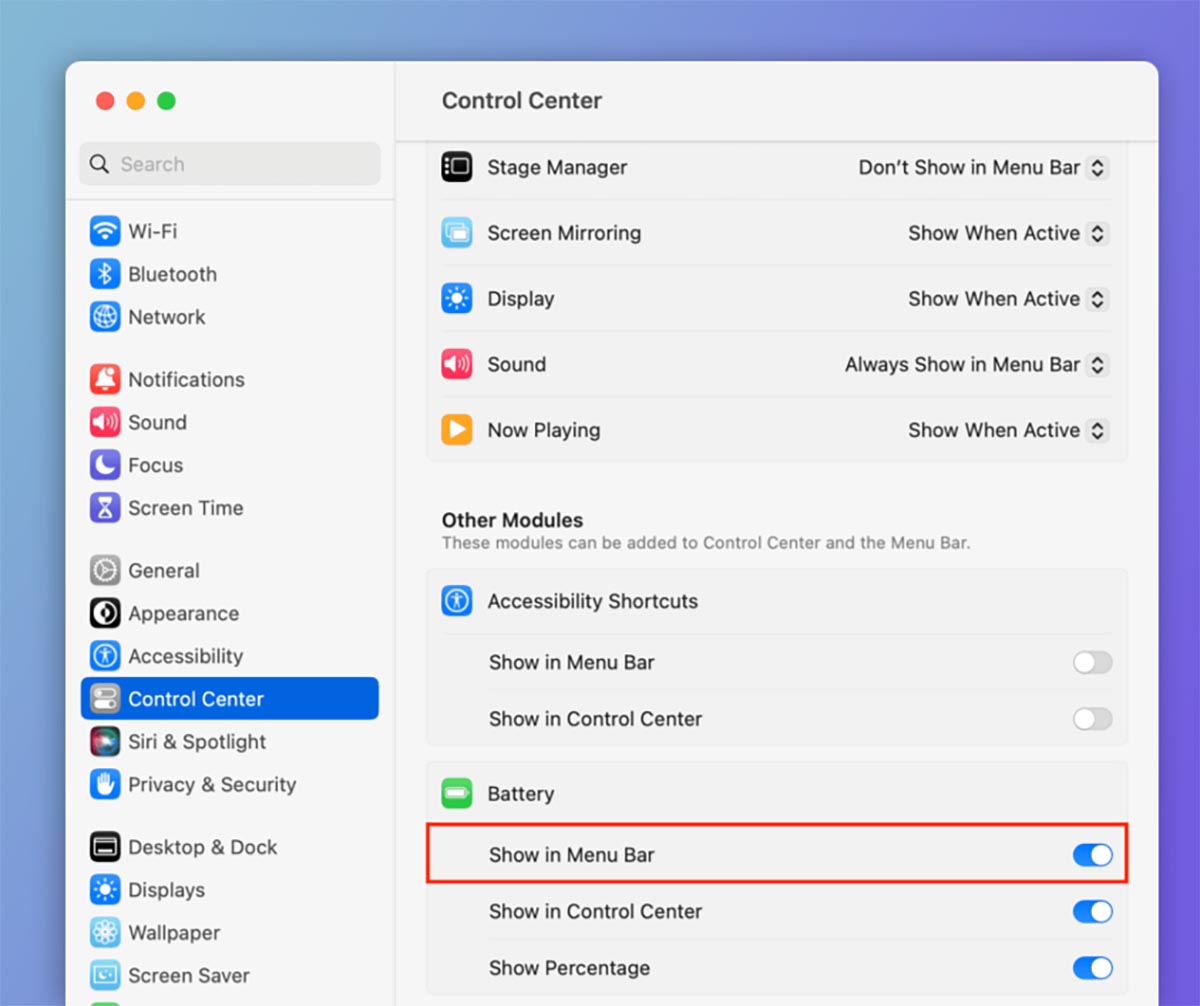
Task: Click the Accessibility Shortcuts module icon
Action: 457,601
